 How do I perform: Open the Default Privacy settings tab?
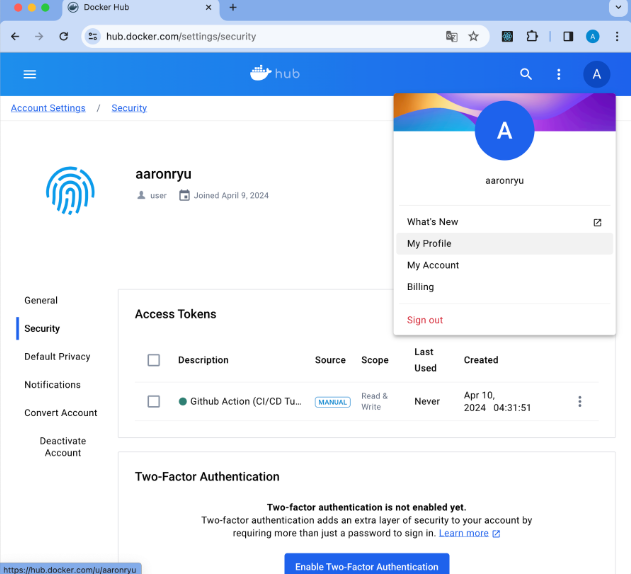[x=57, y=357]
